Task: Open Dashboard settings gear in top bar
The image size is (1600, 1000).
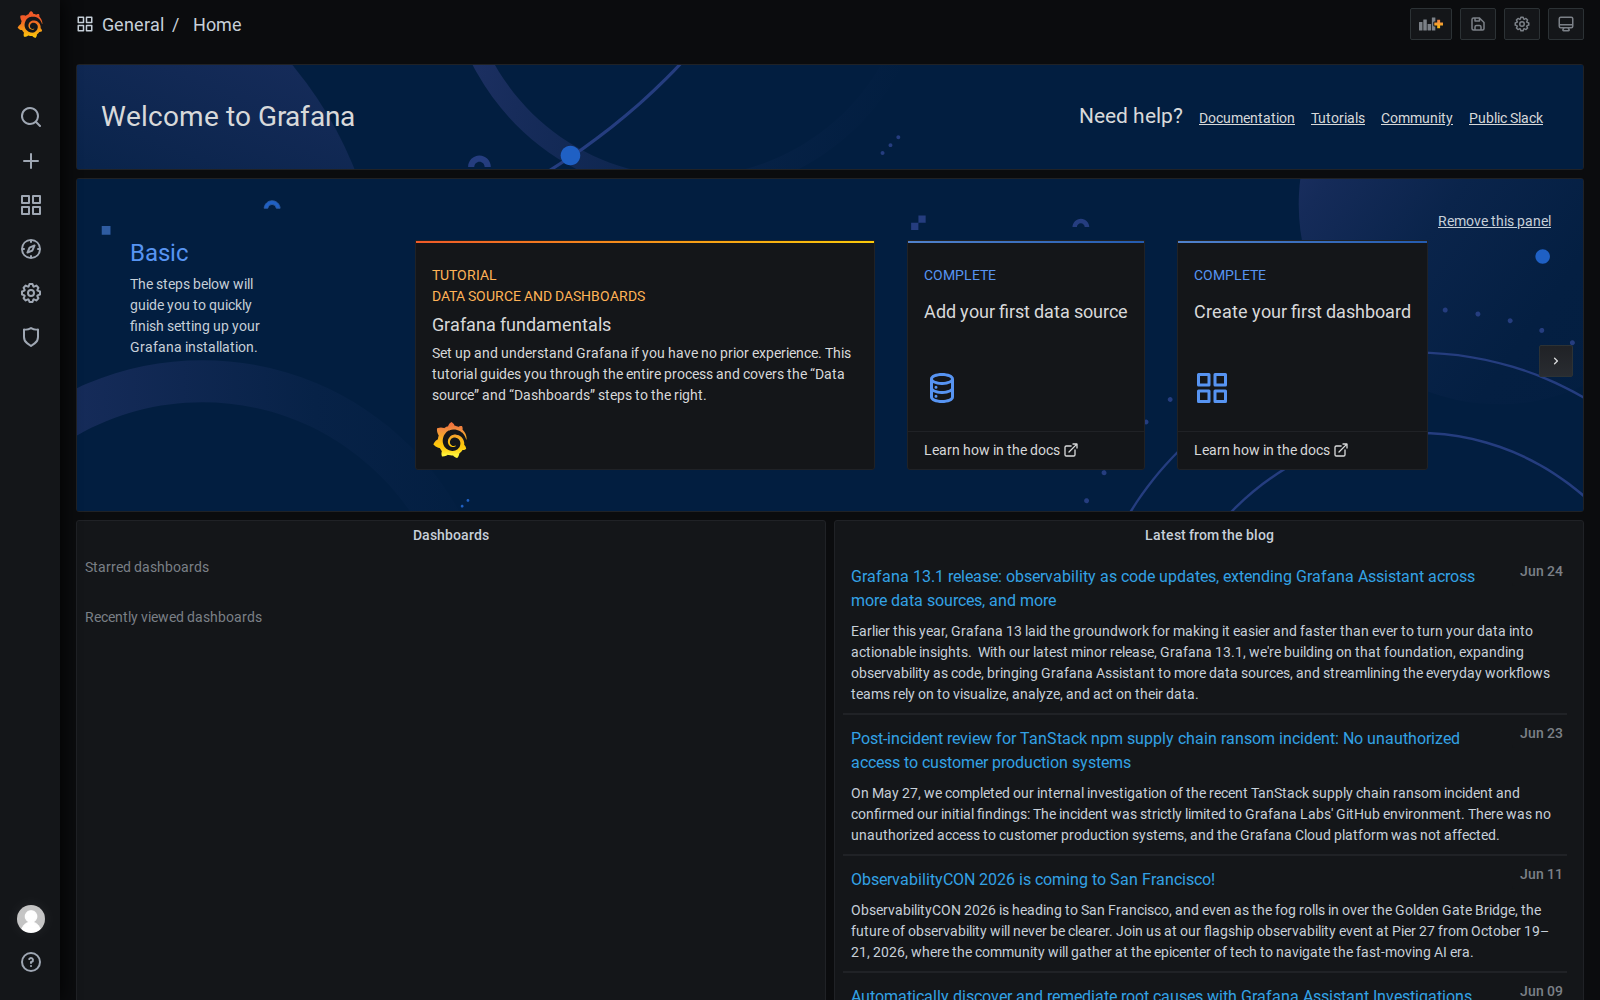Action: coord(1522,24)
